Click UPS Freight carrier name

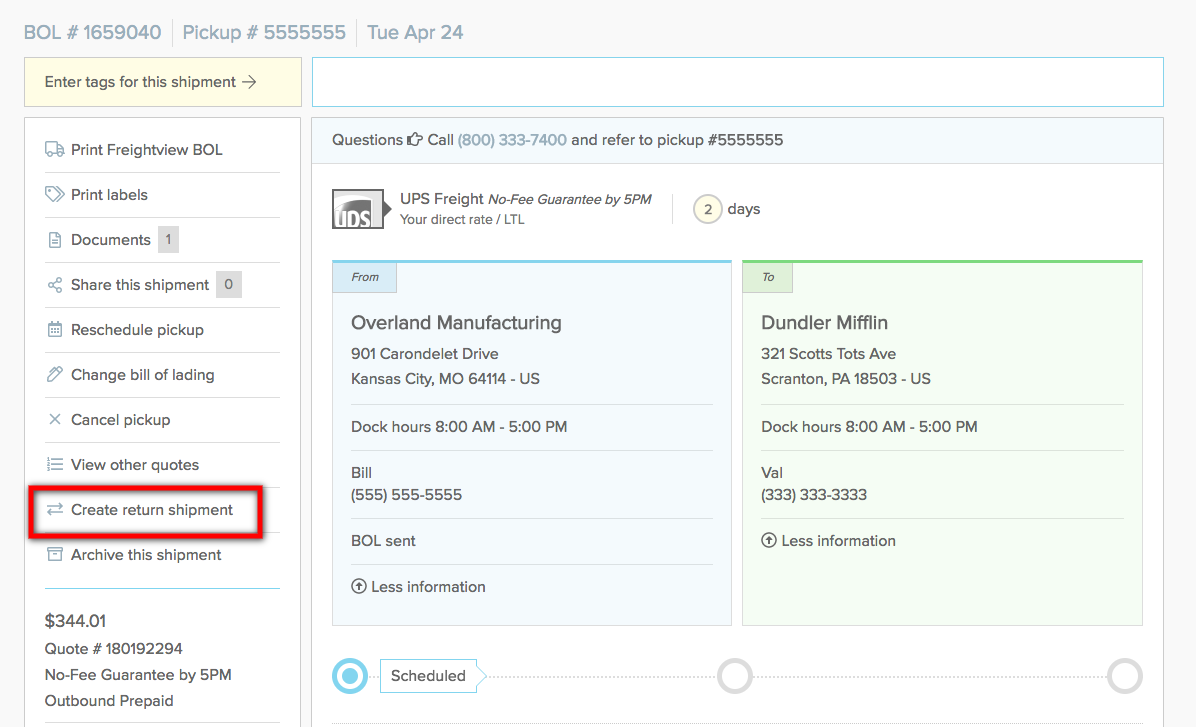(x=442, y=199)
